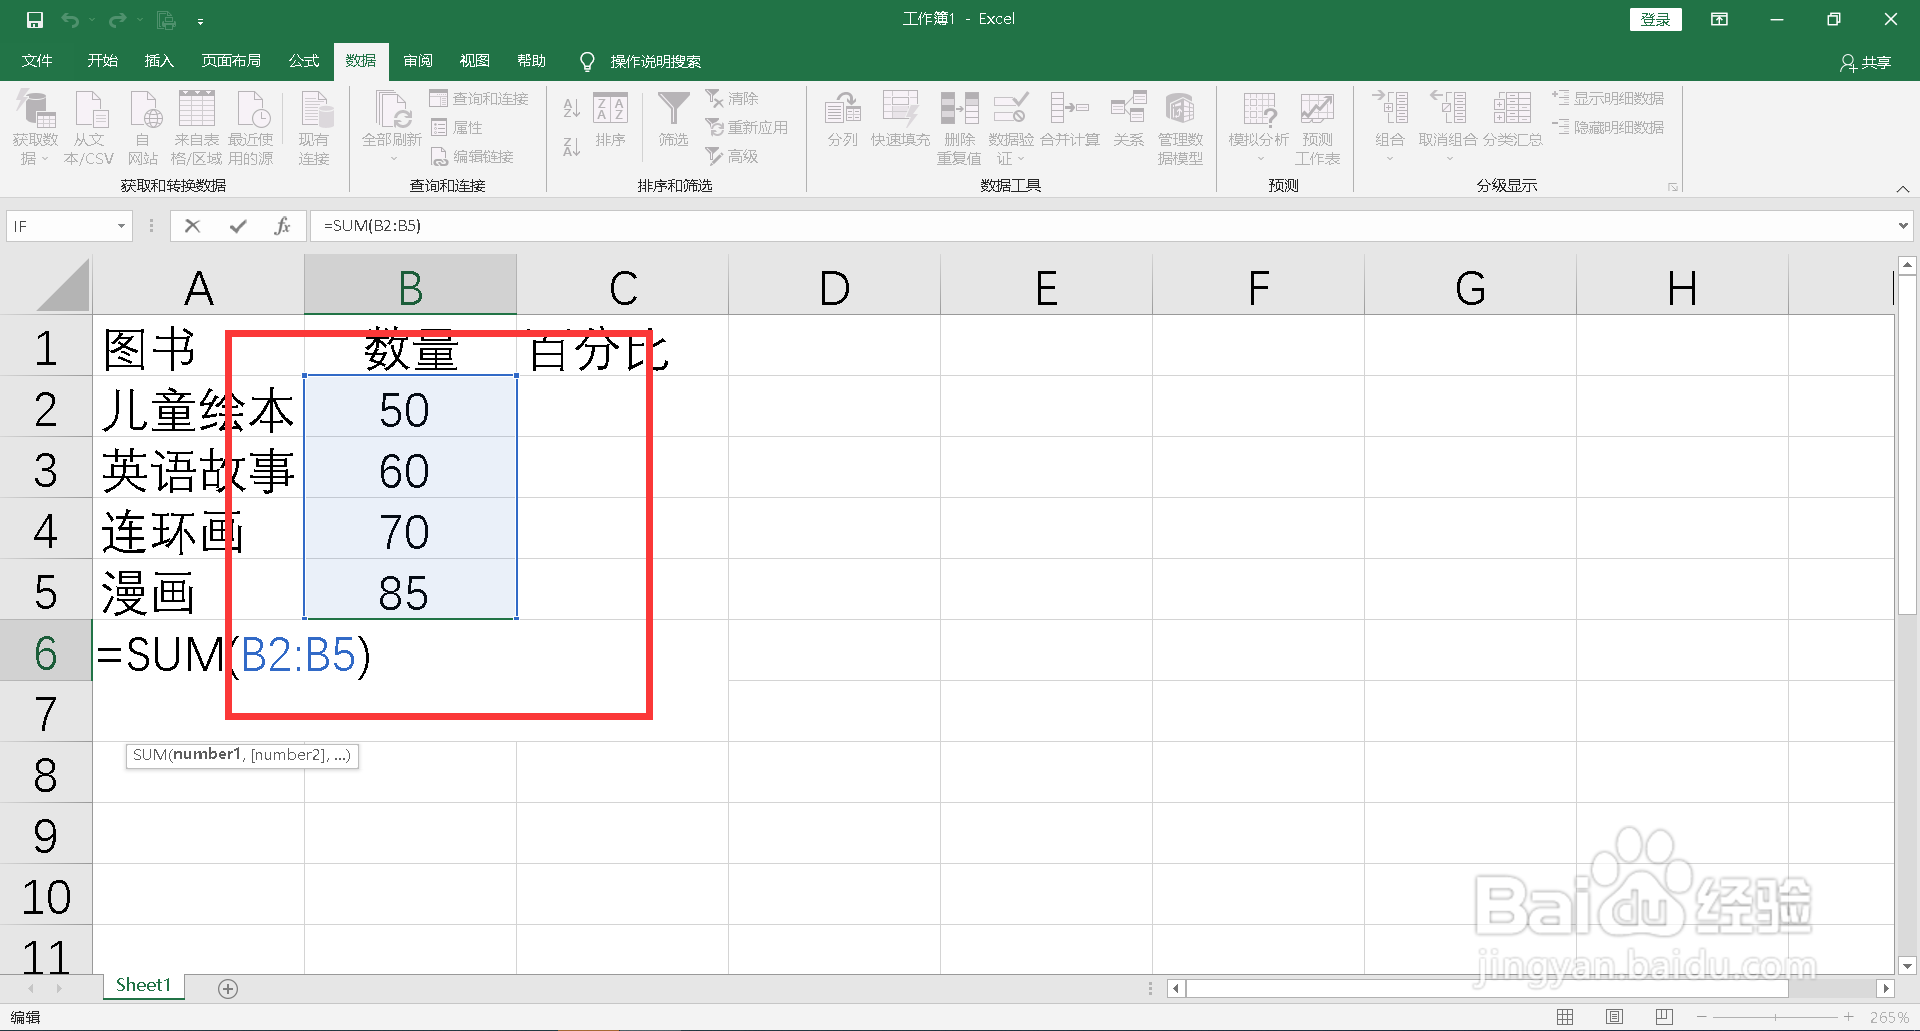The width and height of the screenshot is (1920, 1031).
Task: Switch to Page Layout view in status bar
Action: click(1614, 1017)
